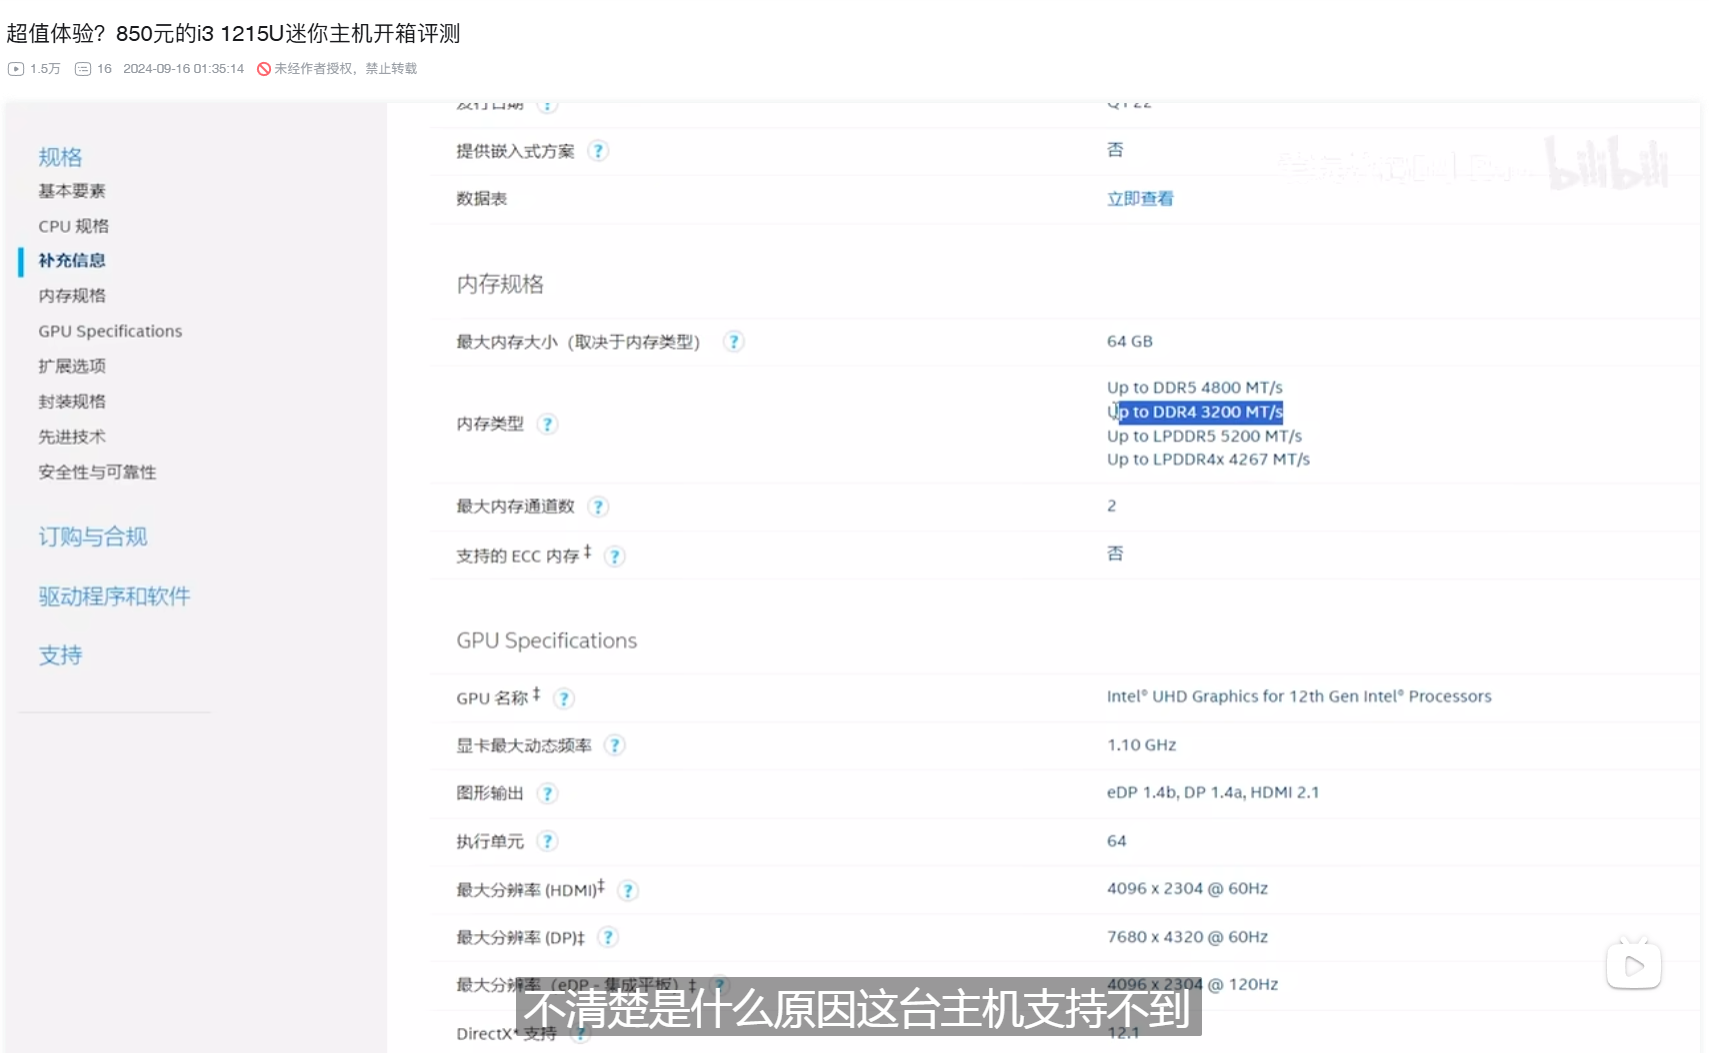1709x1053 pixels.
Task: Jump to 内存规格 in sidebar
Action: [x=72, y=295]
